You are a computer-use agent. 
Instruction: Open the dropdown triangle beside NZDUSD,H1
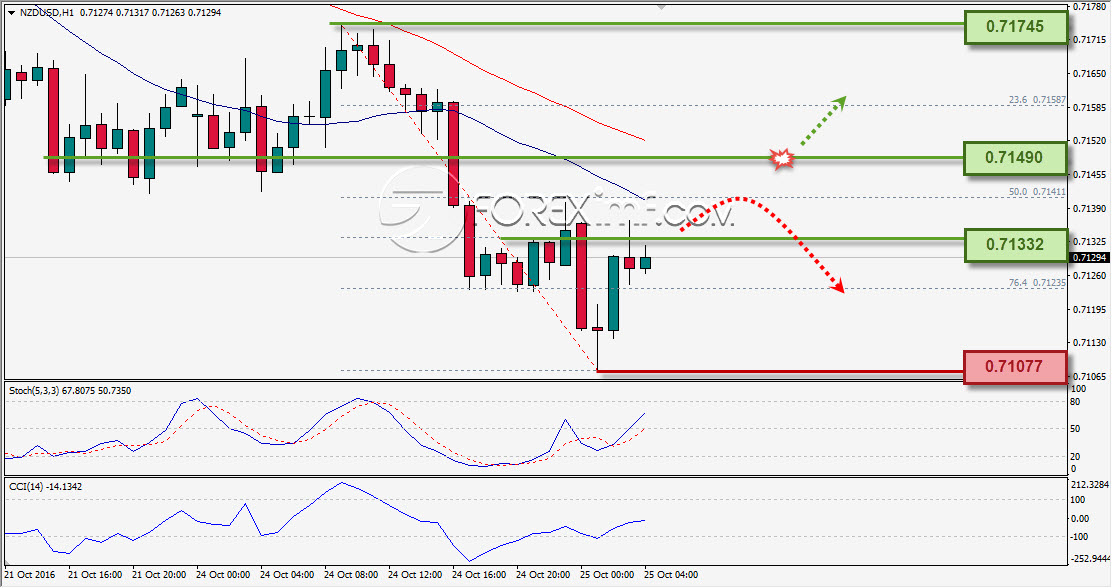coord(11,13)
